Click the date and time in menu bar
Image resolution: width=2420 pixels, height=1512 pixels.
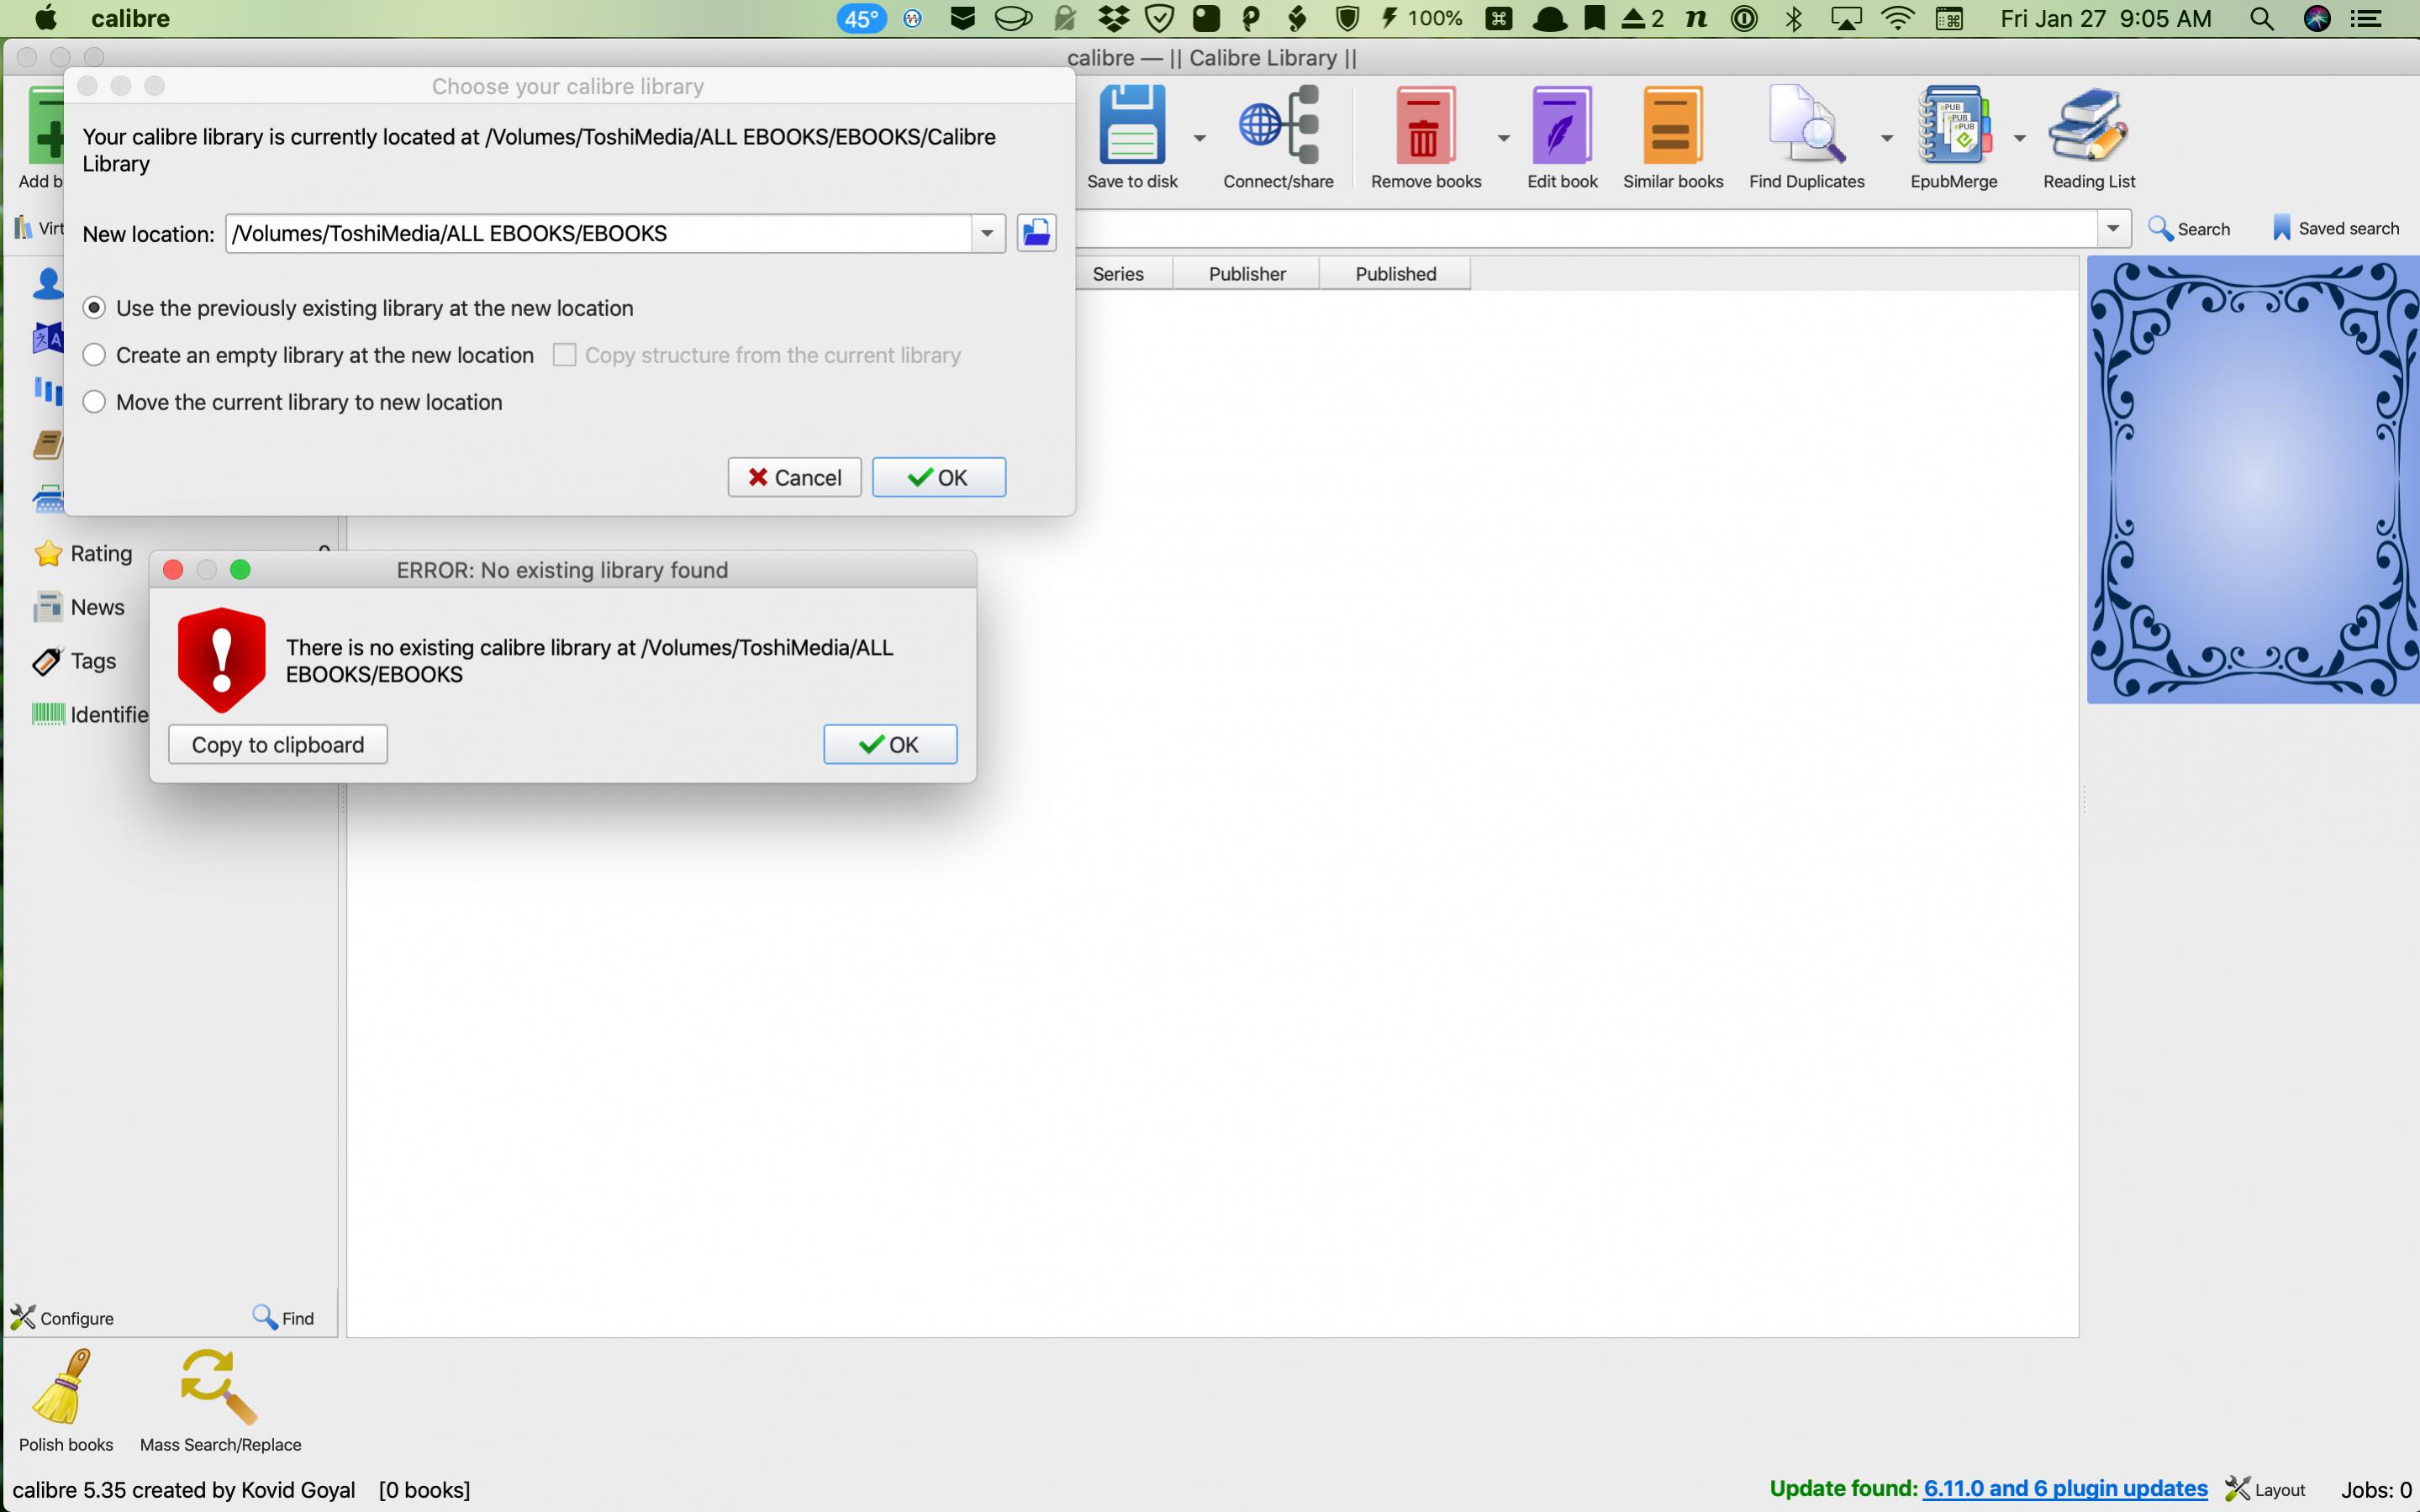[2105, 19]
